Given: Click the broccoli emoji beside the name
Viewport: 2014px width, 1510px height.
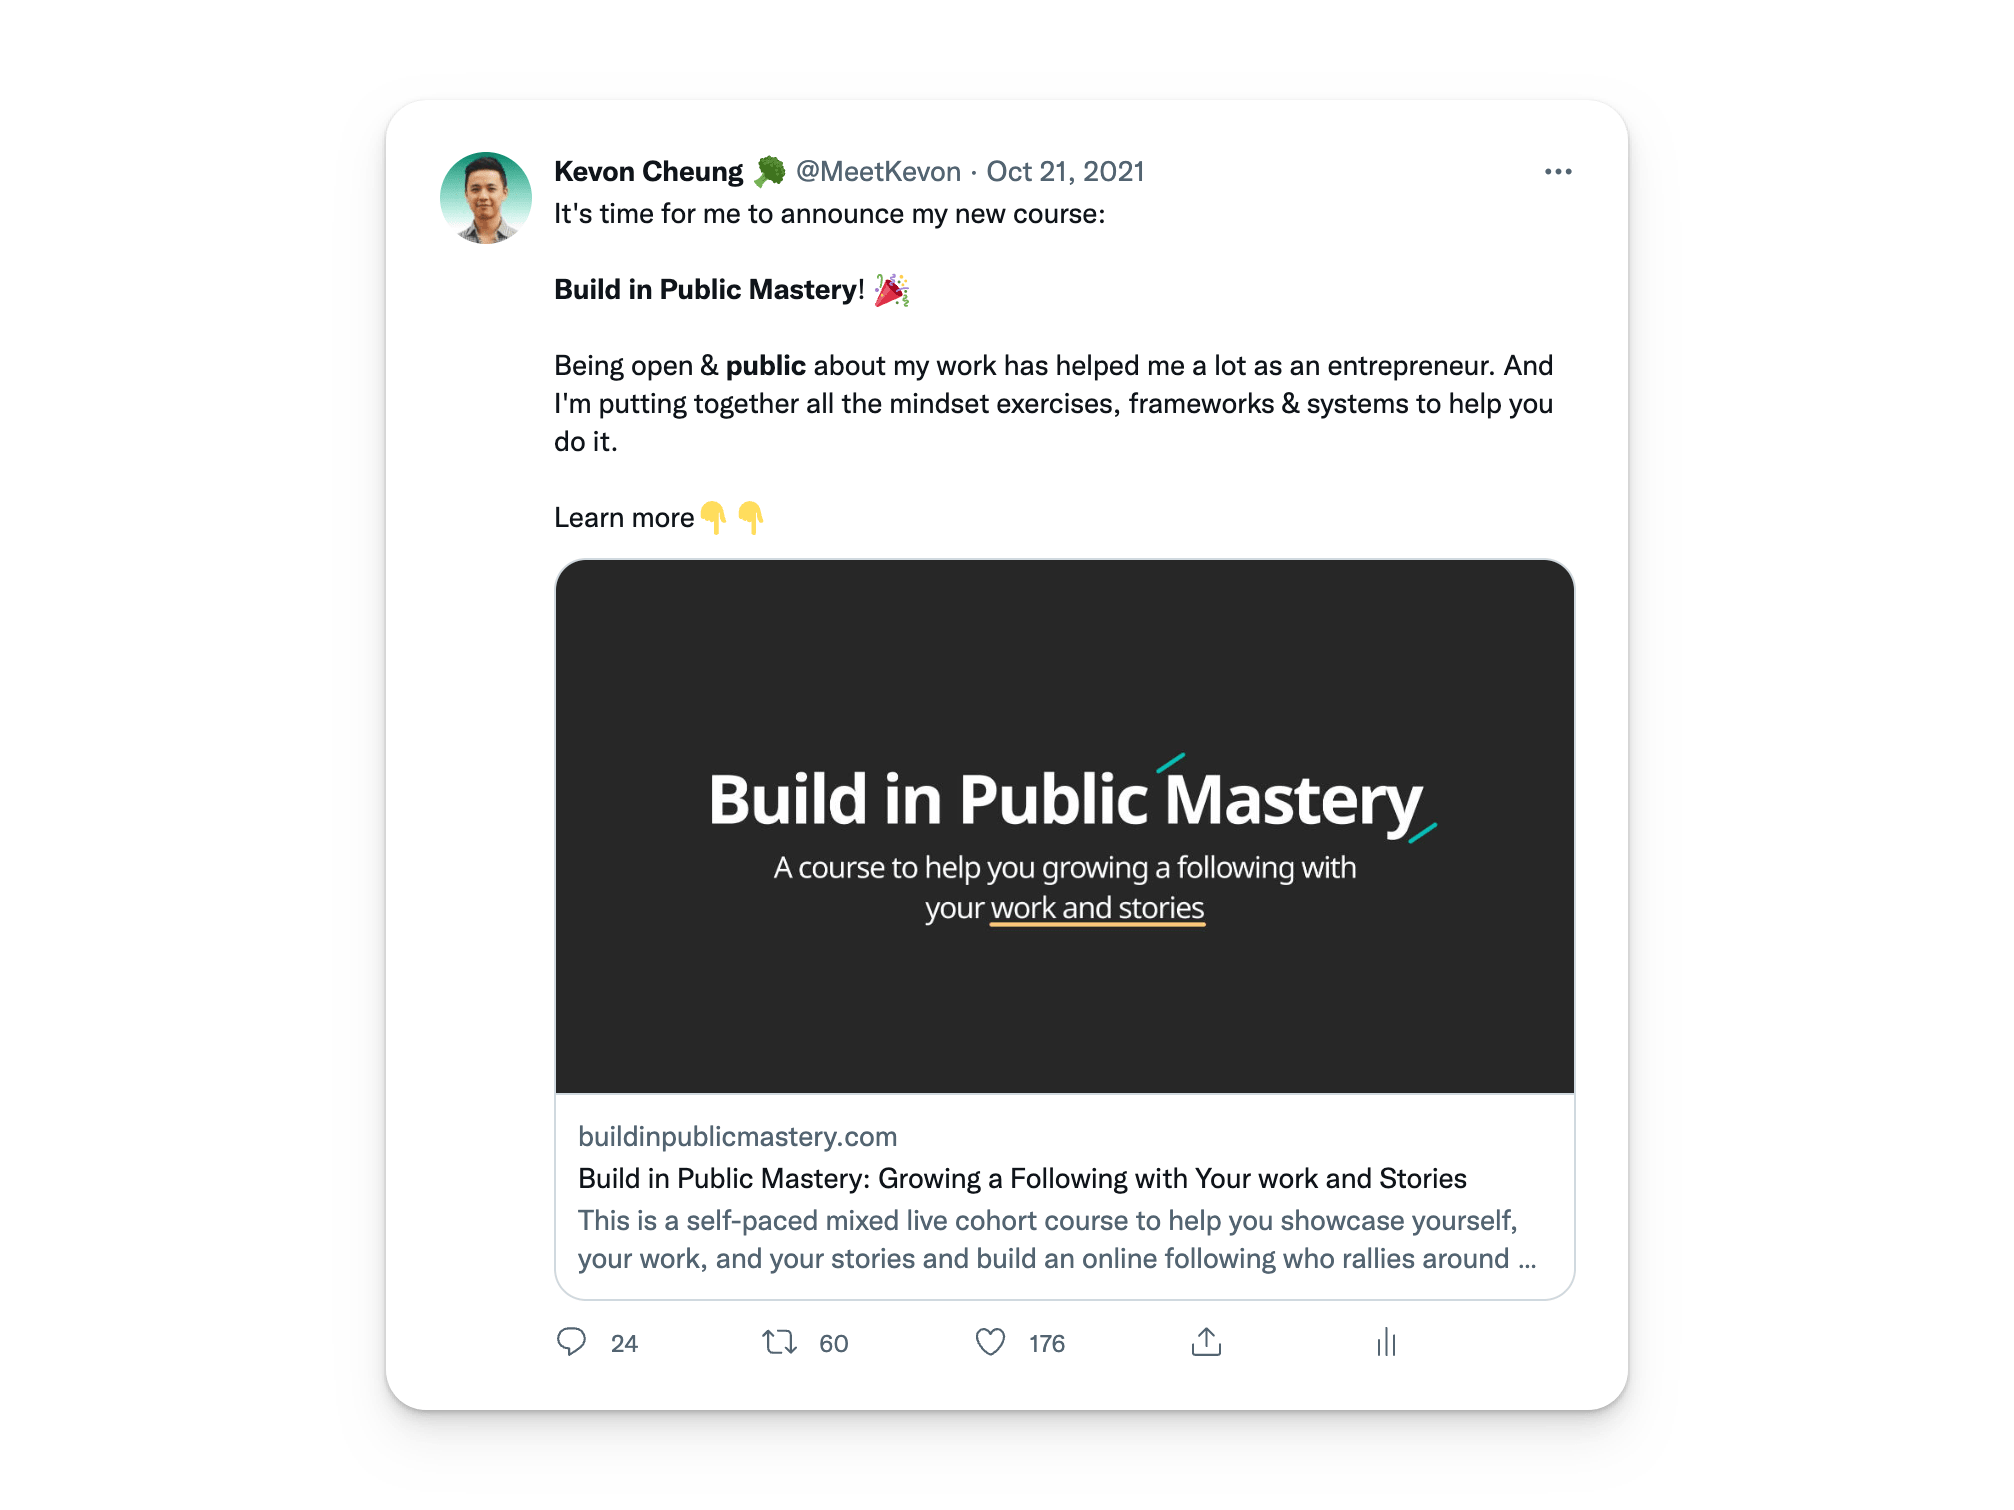Looking at the screenshot, I should click(x=769, y=172).
